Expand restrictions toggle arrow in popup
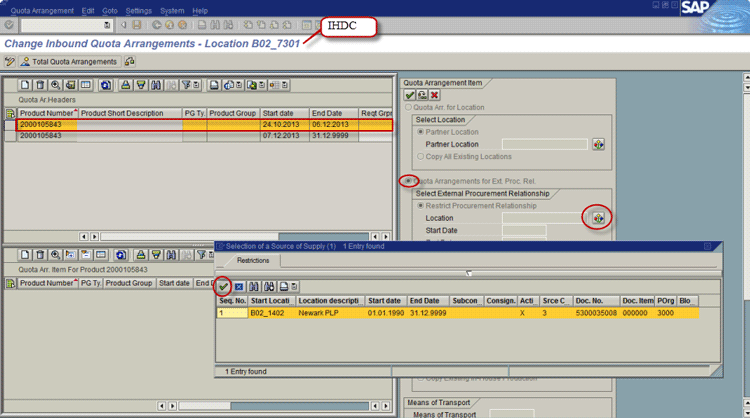 click(469, 273)
